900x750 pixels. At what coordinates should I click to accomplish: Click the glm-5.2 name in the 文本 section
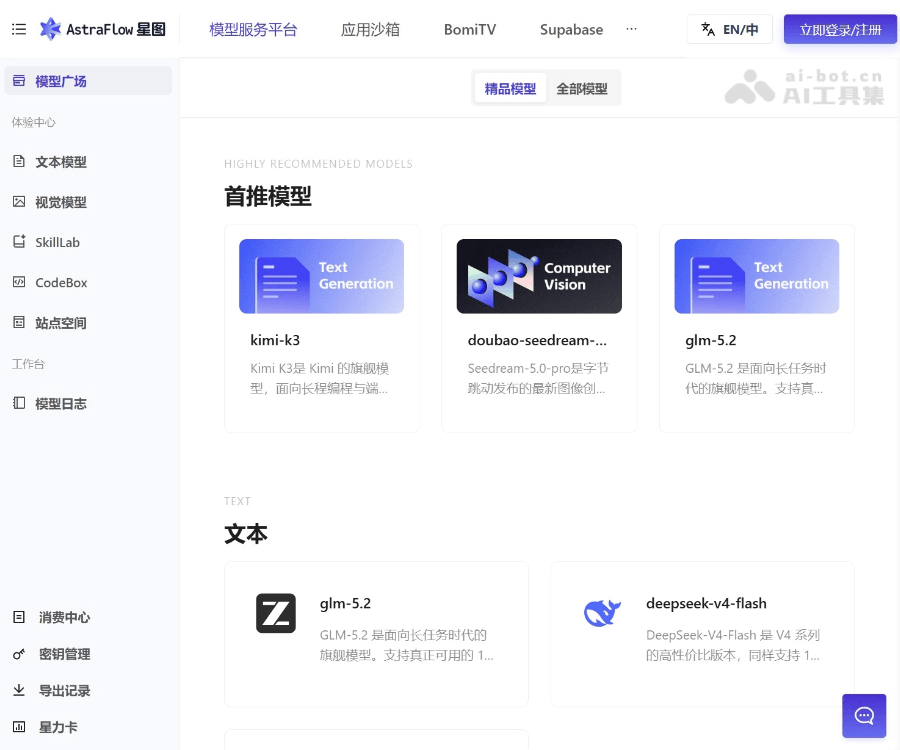(346, 604)
